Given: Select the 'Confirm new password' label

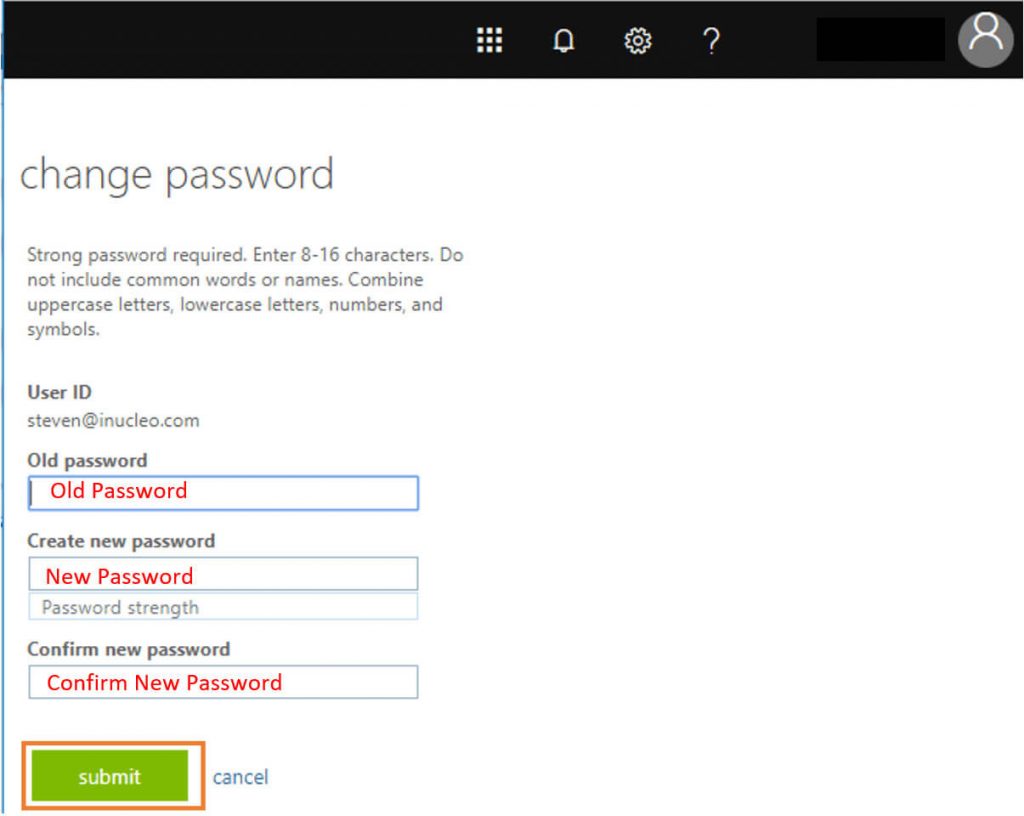Looking at the screenshot, I should coord(129,649).
